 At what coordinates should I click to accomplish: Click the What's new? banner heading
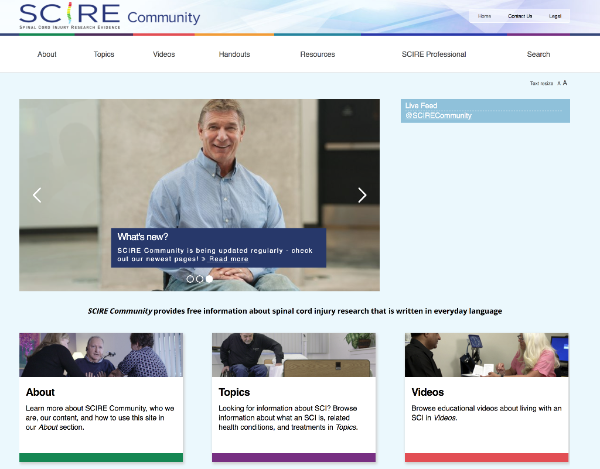pyautogui.click(x=143, y=237)
